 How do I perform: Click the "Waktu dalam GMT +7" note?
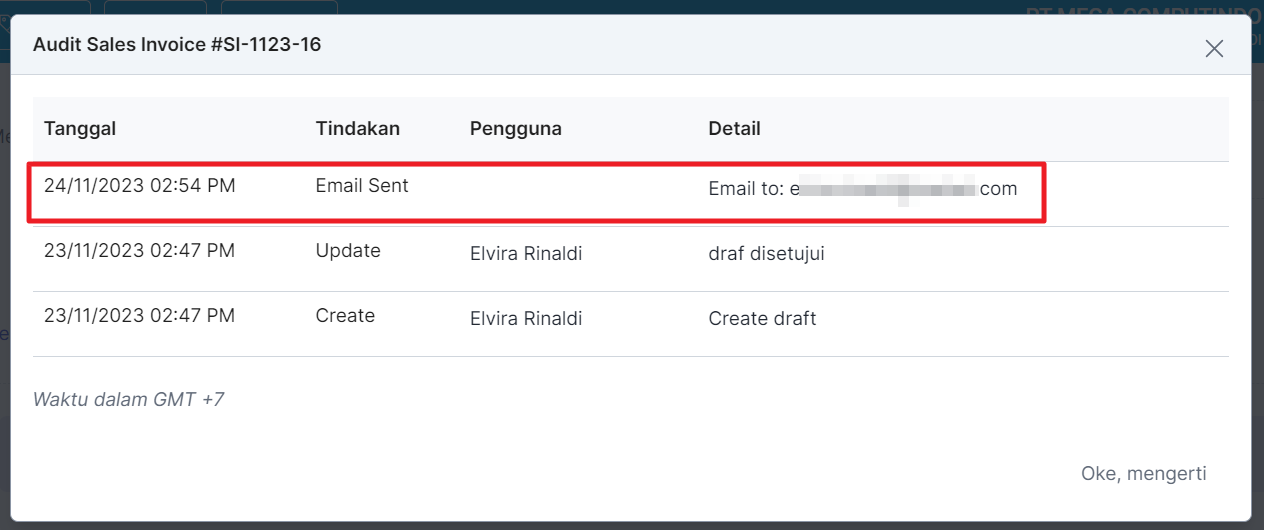click(x=128, y=400)
